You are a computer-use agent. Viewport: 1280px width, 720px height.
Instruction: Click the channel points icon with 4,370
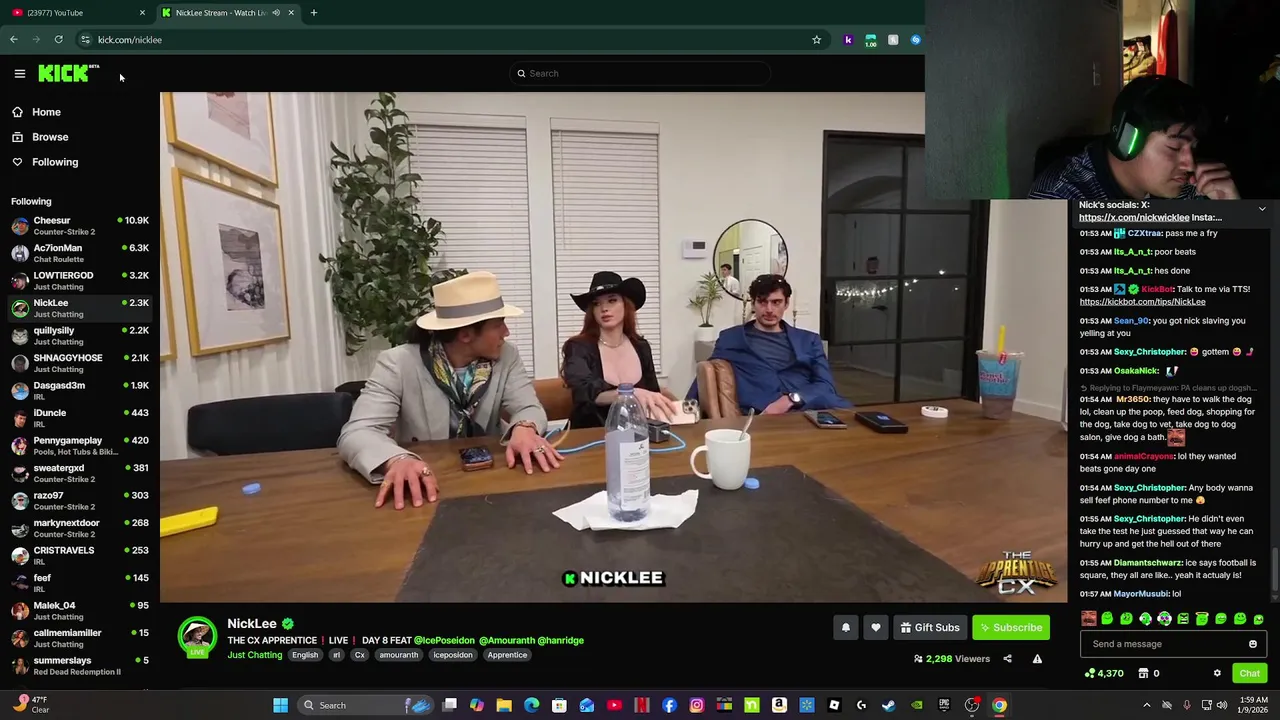(1104, 673)
